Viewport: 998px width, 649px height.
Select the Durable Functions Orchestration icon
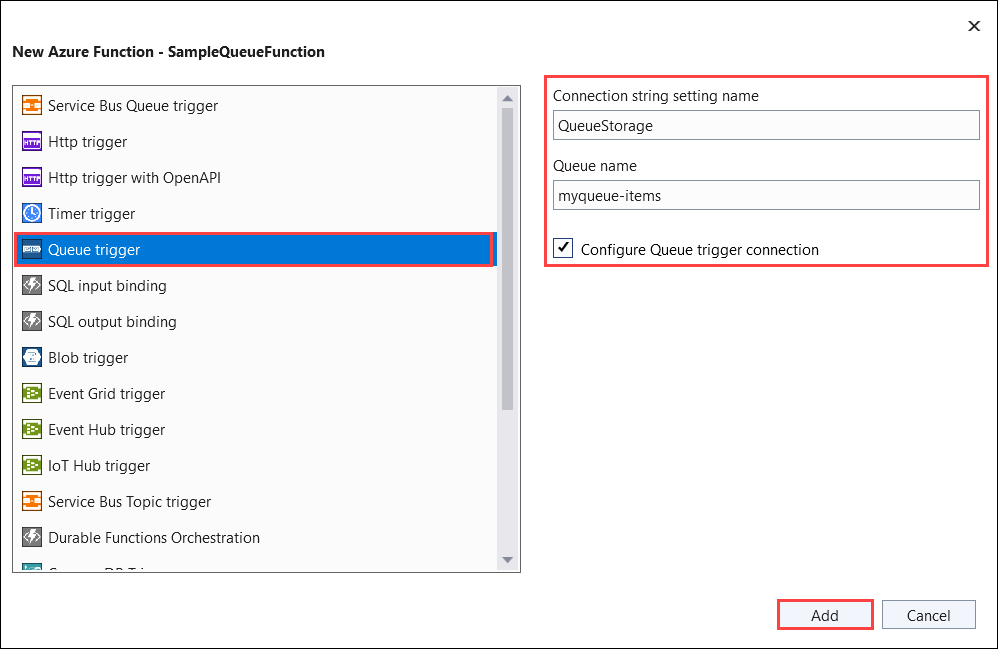(32, 537)
